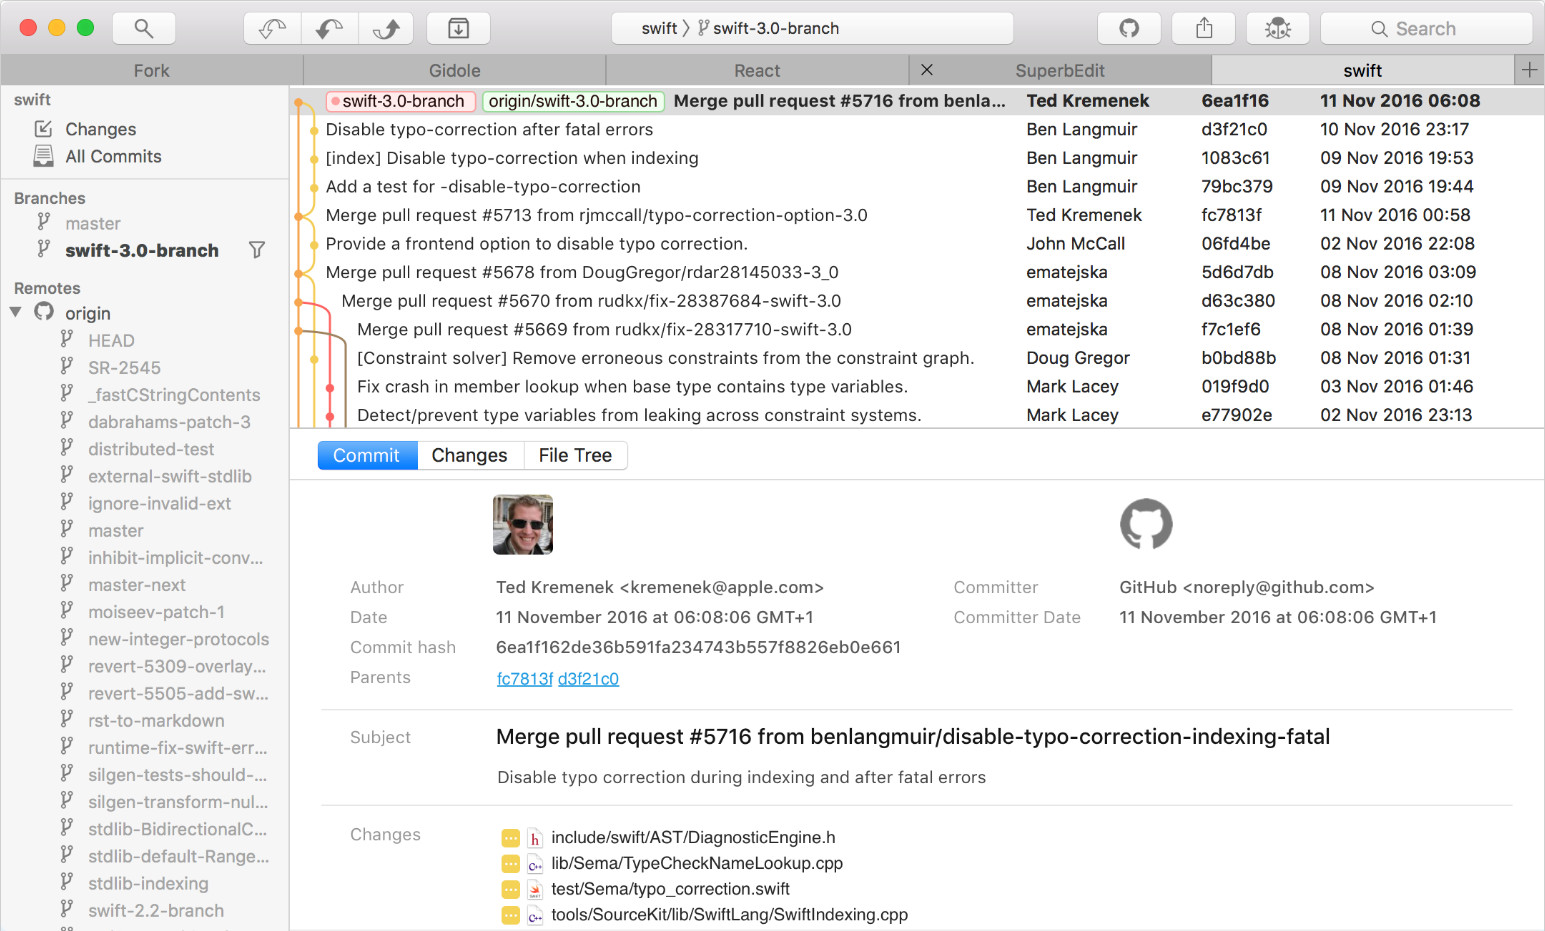Open the Changes tab in details pane

(470, 455)
